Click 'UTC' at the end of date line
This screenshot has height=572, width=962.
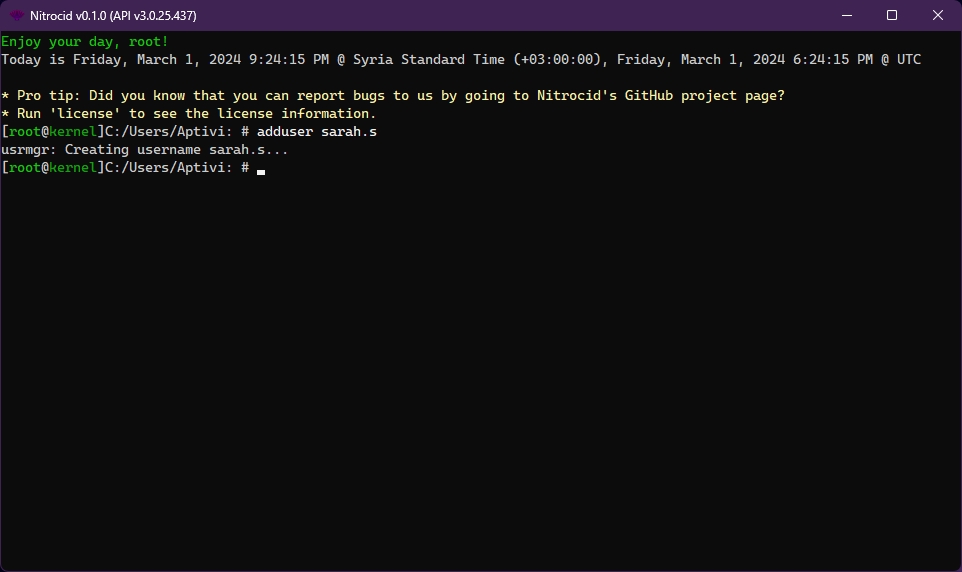point(908,59)
